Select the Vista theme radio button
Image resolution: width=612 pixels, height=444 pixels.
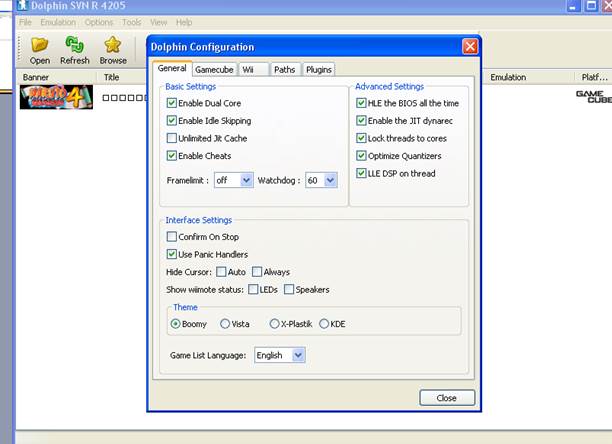coord(225,324)
